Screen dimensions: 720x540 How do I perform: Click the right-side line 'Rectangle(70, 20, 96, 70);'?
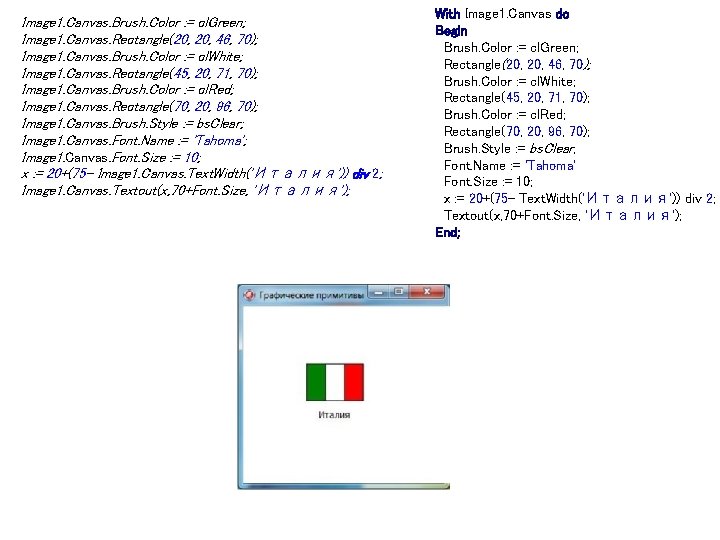(517, 131)
